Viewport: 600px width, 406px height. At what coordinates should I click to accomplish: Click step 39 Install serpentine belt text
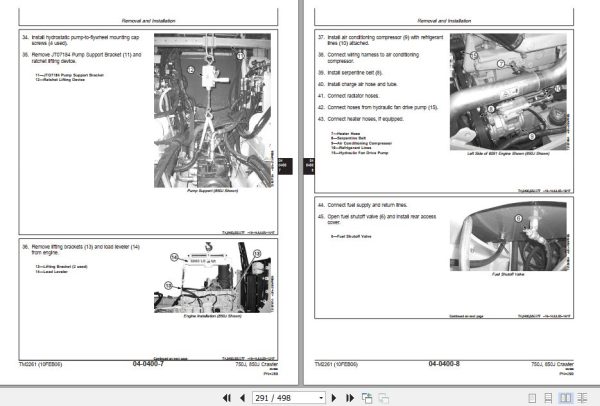(350, 72)
